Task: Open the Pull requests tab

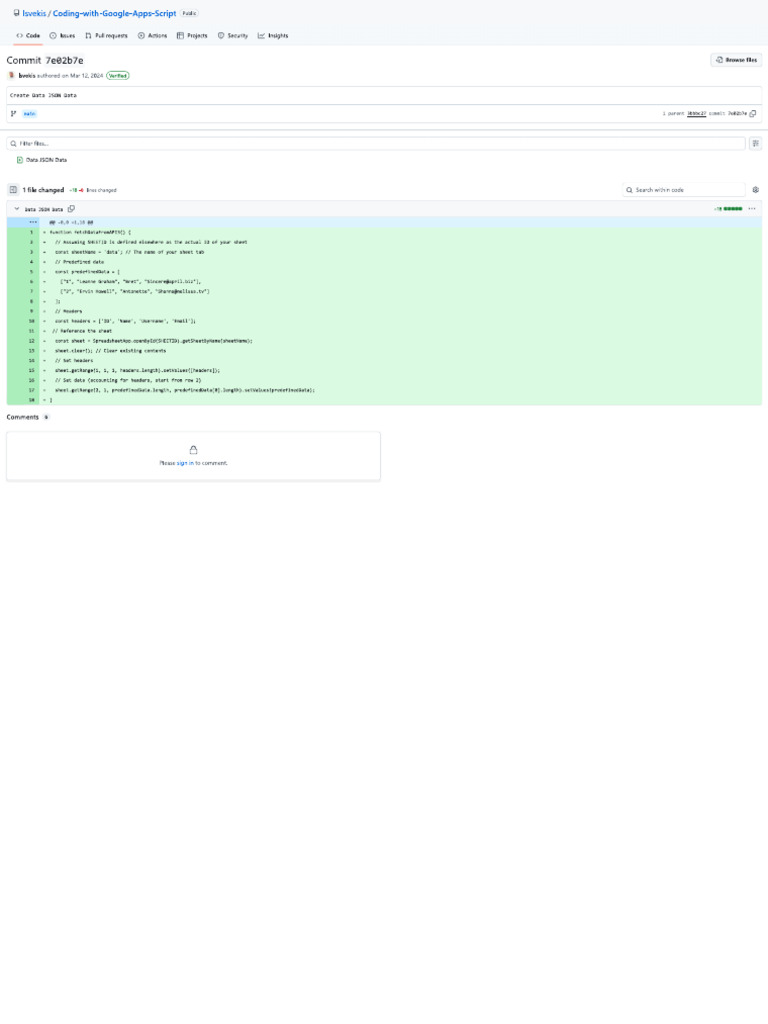Action: [x=106, y=36]
